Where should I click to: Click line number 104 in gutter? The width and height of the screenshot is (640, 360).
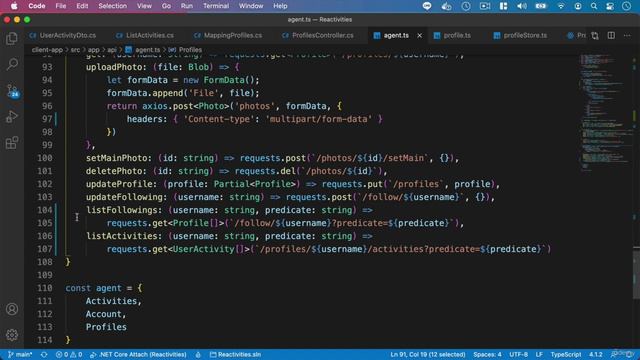tap(45, 210)
